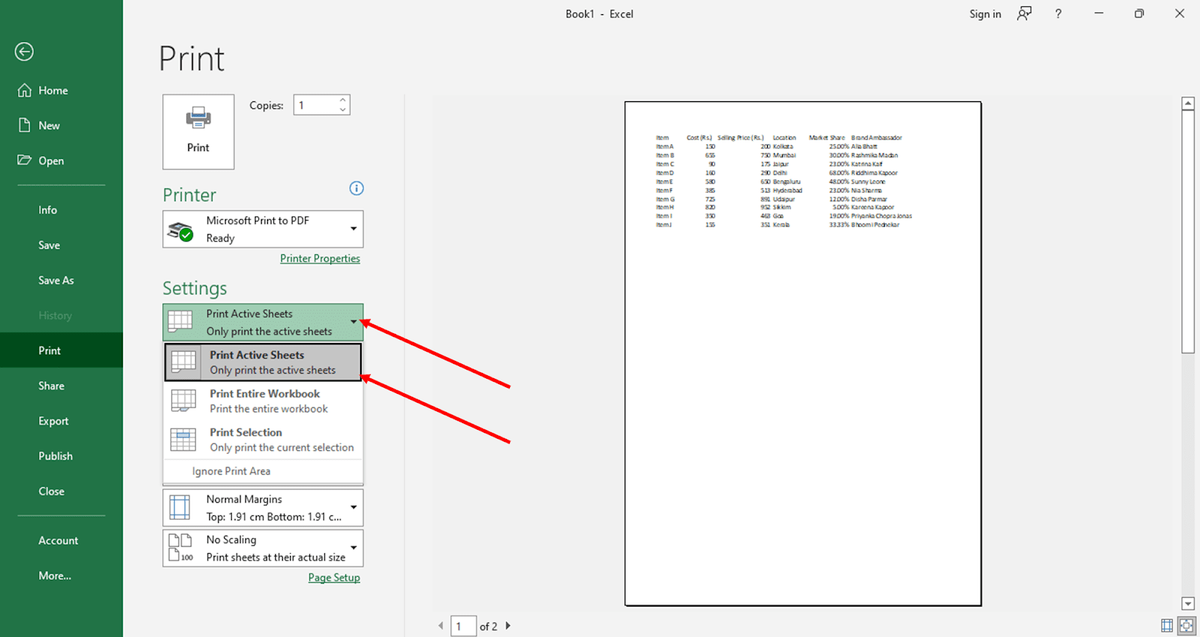Viewport: 1200px width, 637px height.
Task: Open the No Scaling dropdown
Action: click(x=263, y=548)
